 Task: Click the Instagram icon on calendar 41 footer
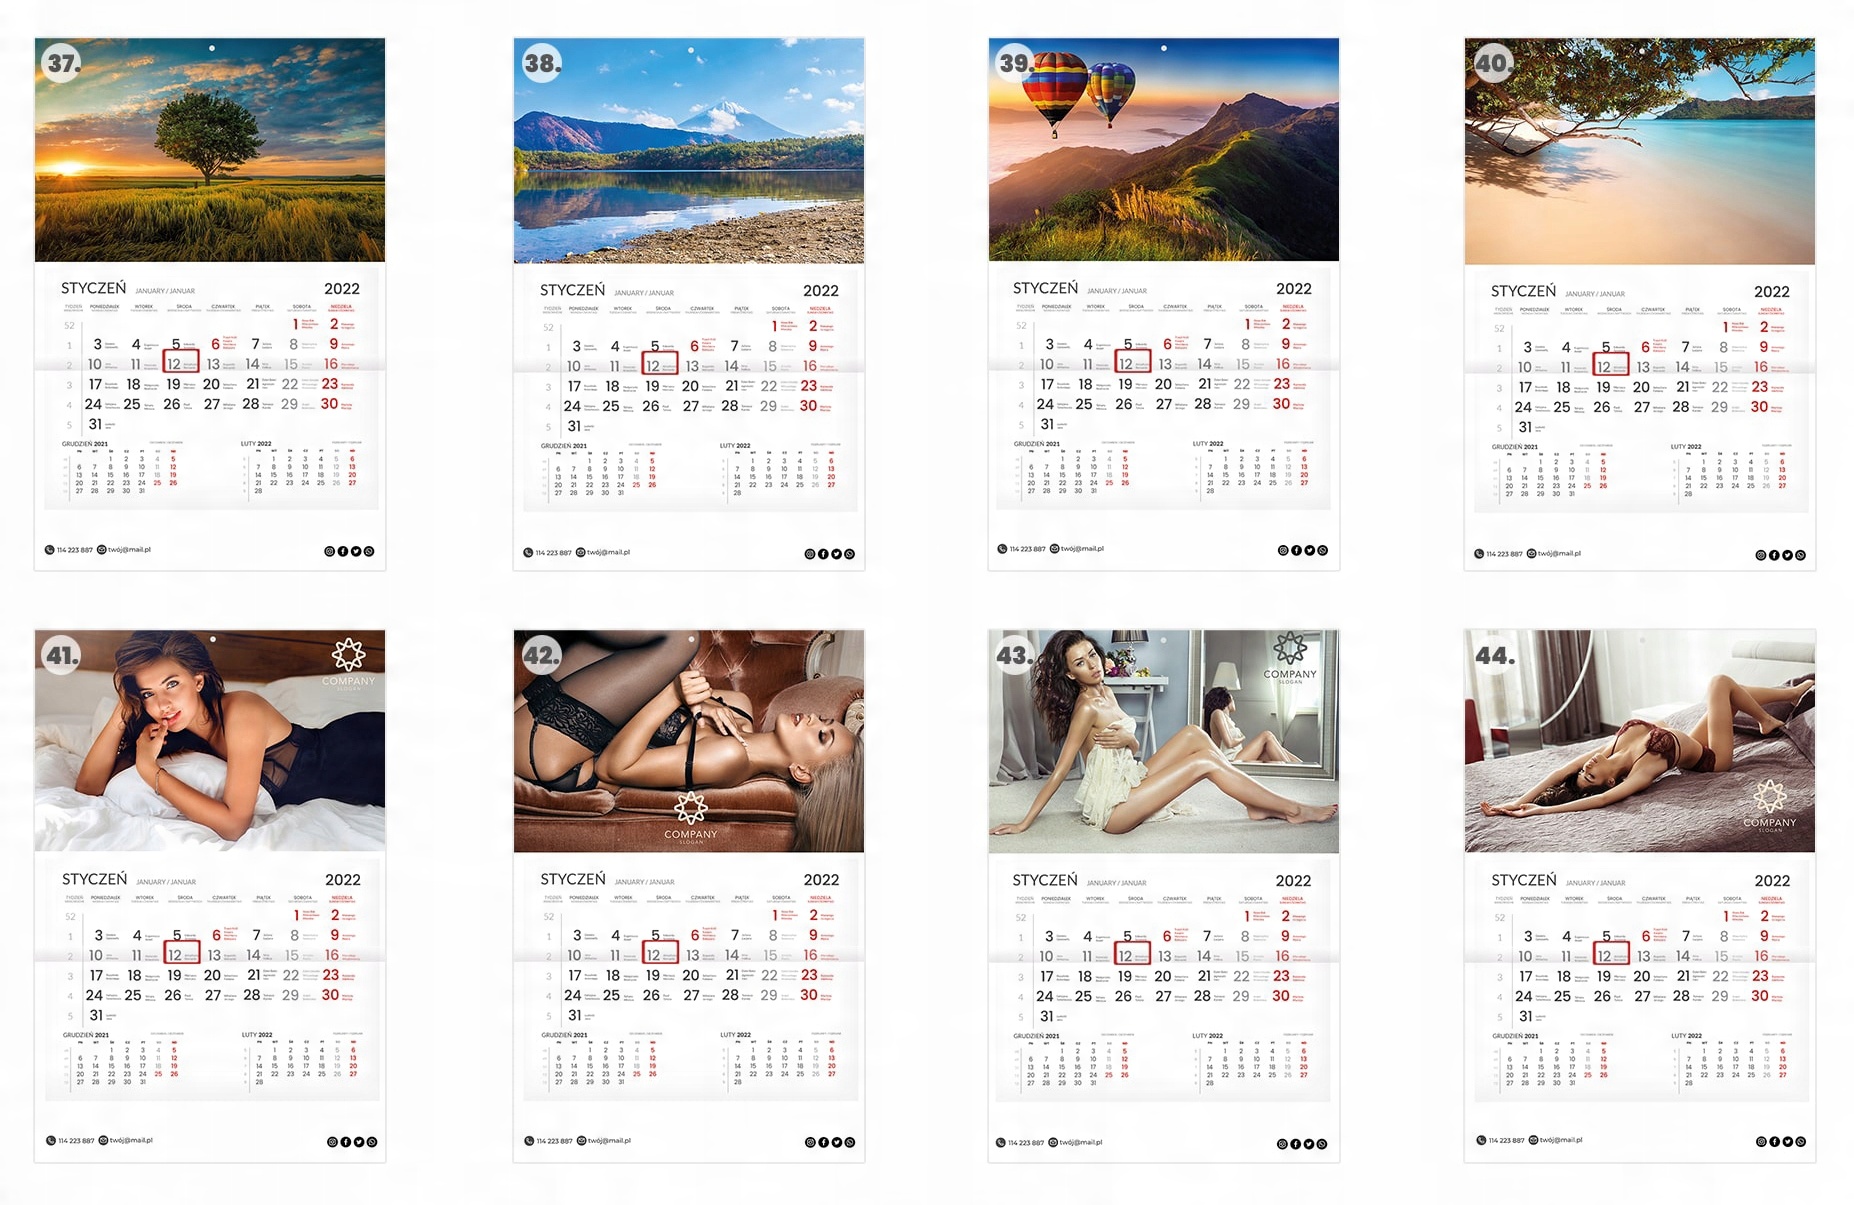[x=332, y=1142]
